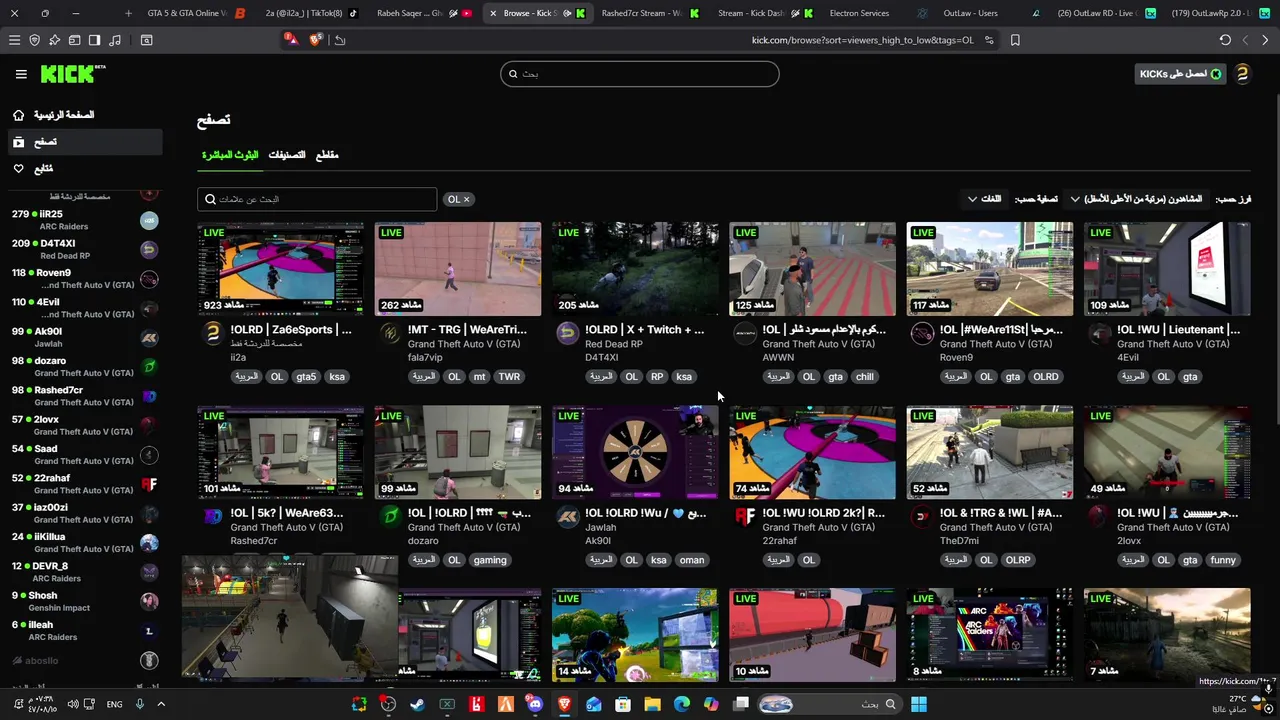Switch to the Clips tab
The height and width of the screenshot is (720, 1280).
pyautogui.click(x=327, y=155)
